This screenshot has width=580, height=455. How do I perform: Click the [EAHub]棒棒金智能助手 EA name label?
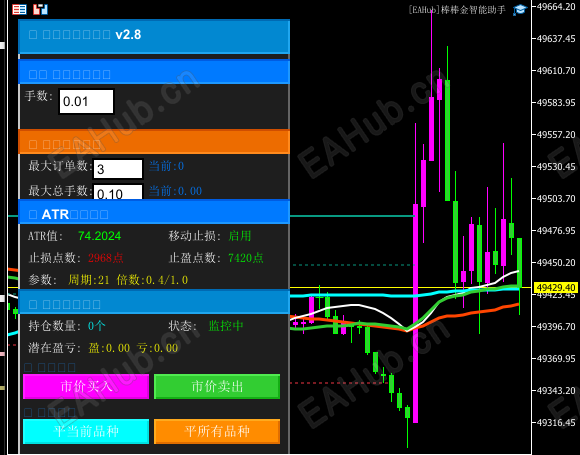click(457, 10)
